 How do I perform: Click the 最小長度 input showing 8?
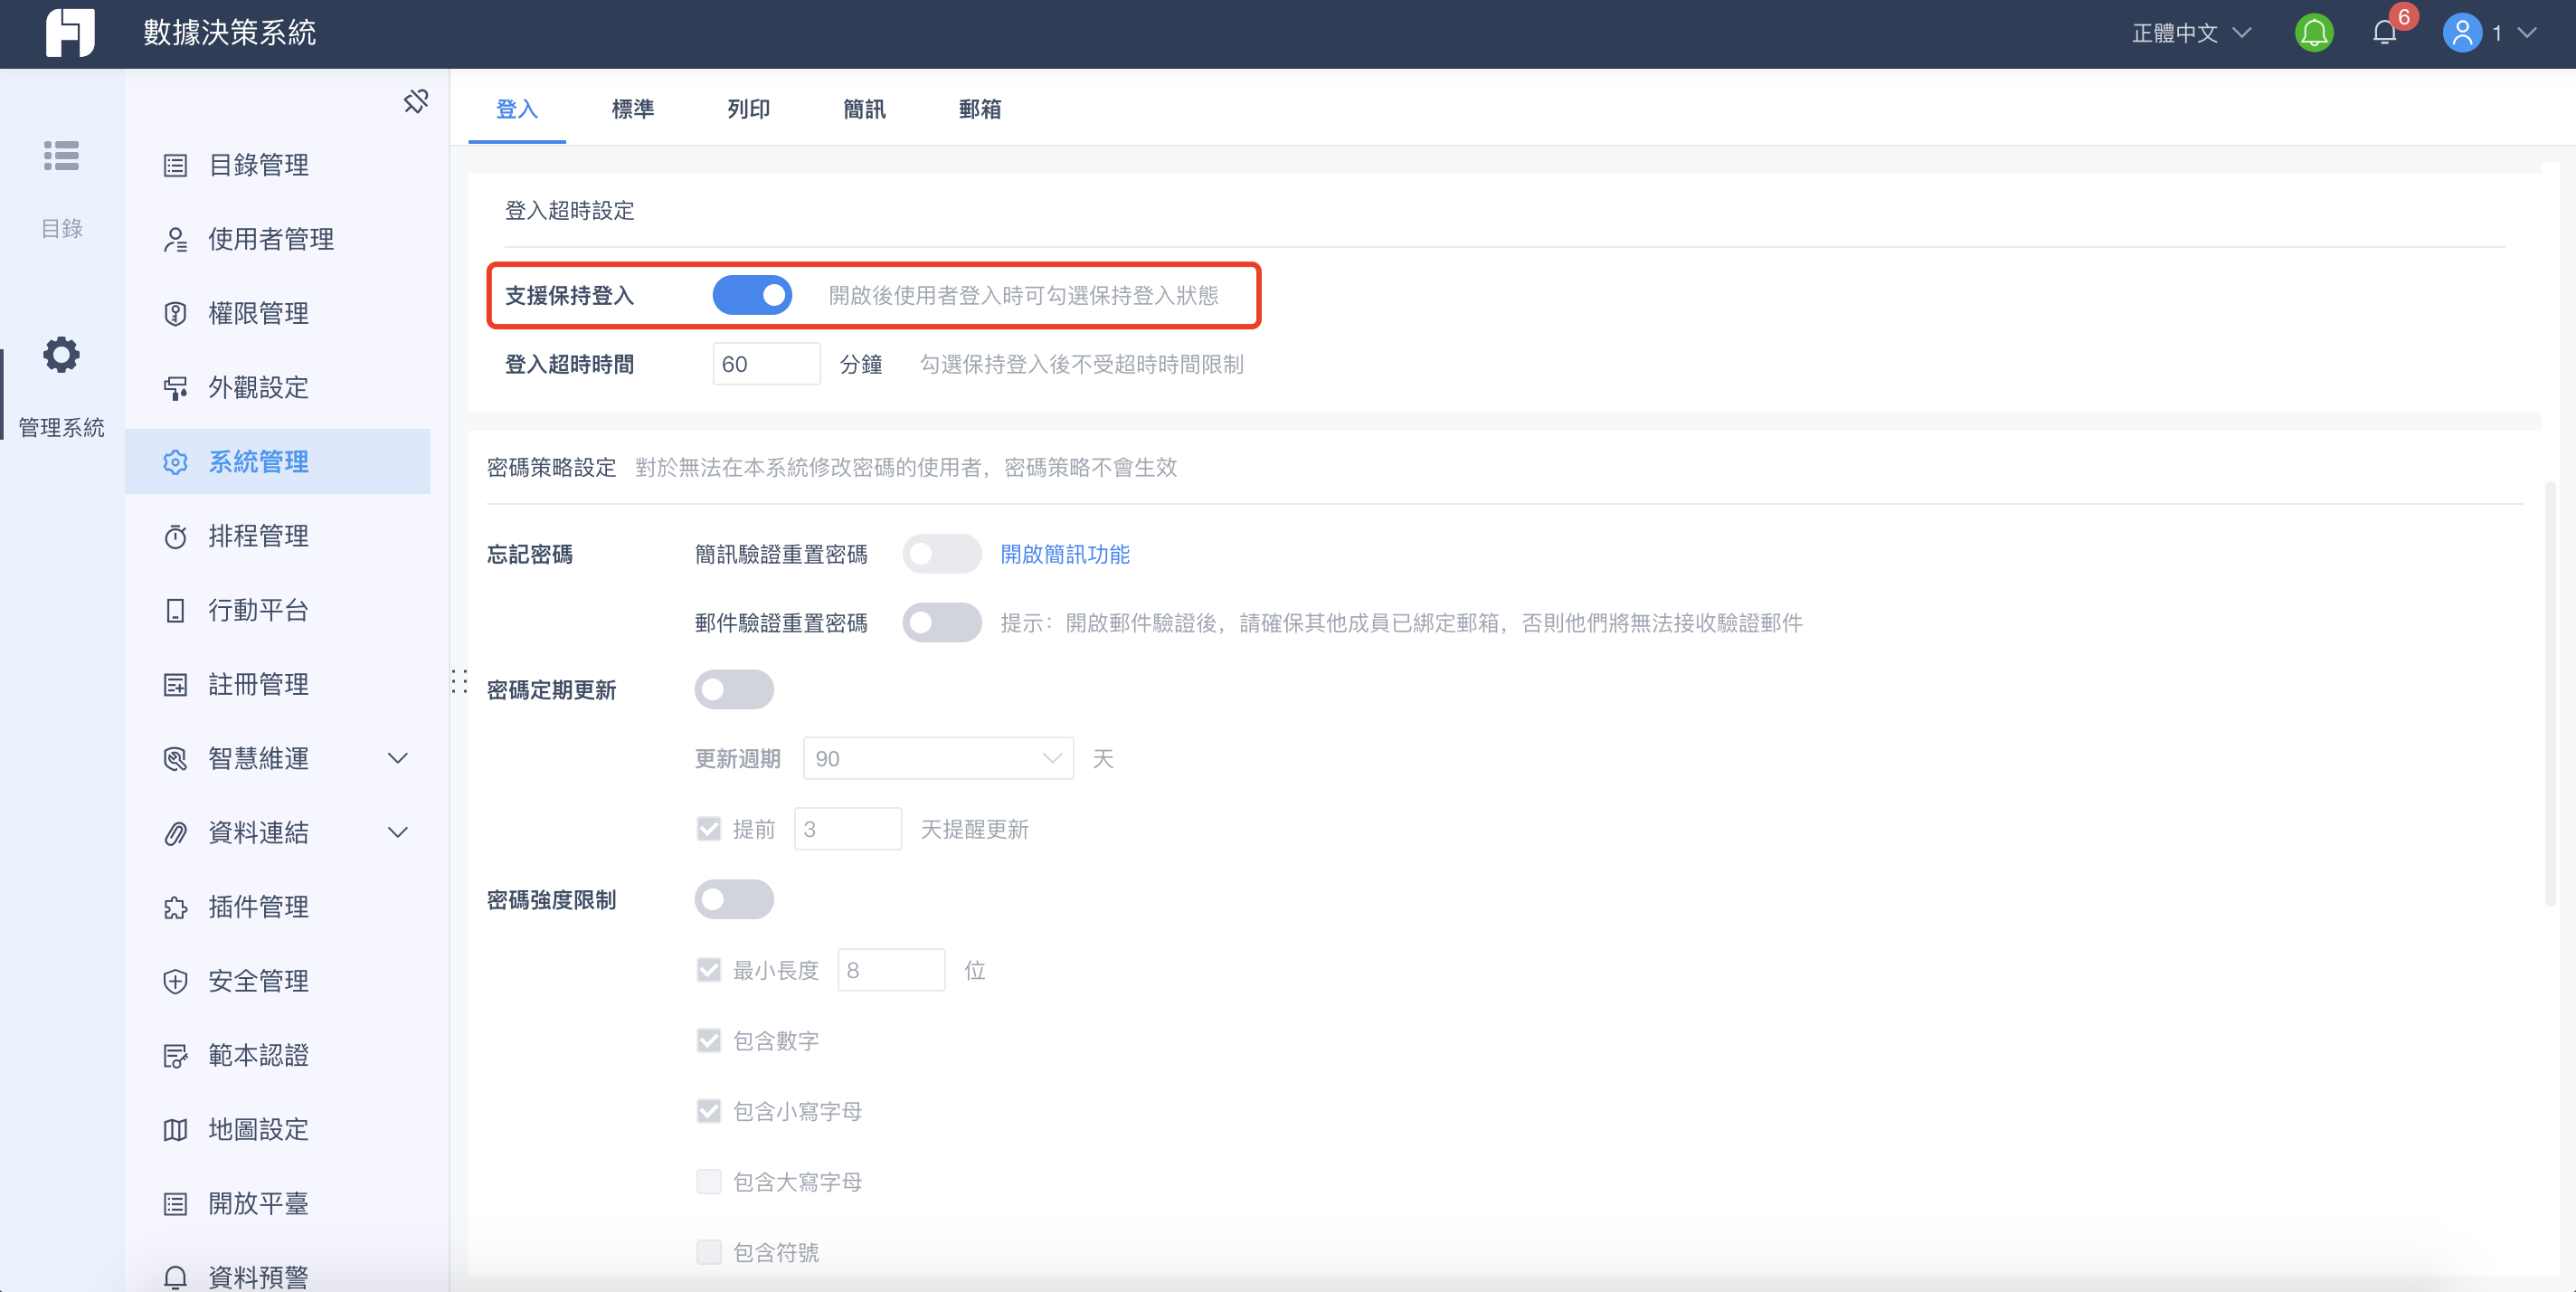891,970
